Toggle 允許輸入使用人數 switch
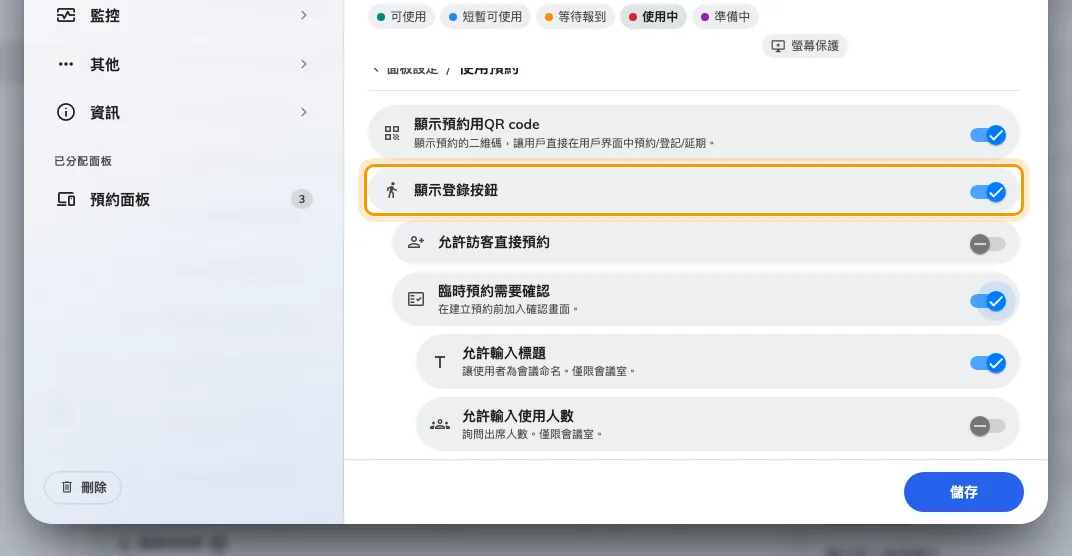1072x556 pixels. (988, 425)
